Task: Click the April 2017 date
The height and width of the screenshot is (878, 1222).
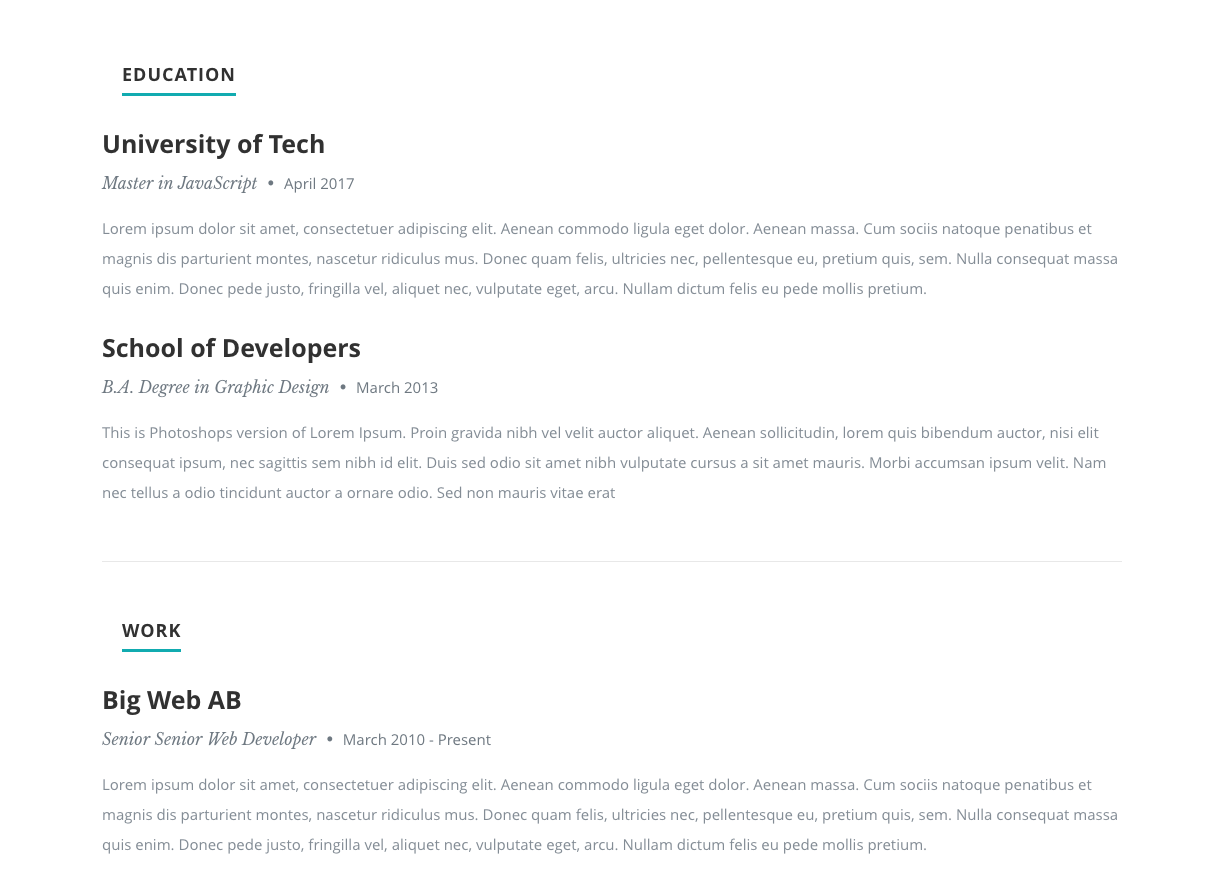Action: pyautogui.click(x=319, y=184)
